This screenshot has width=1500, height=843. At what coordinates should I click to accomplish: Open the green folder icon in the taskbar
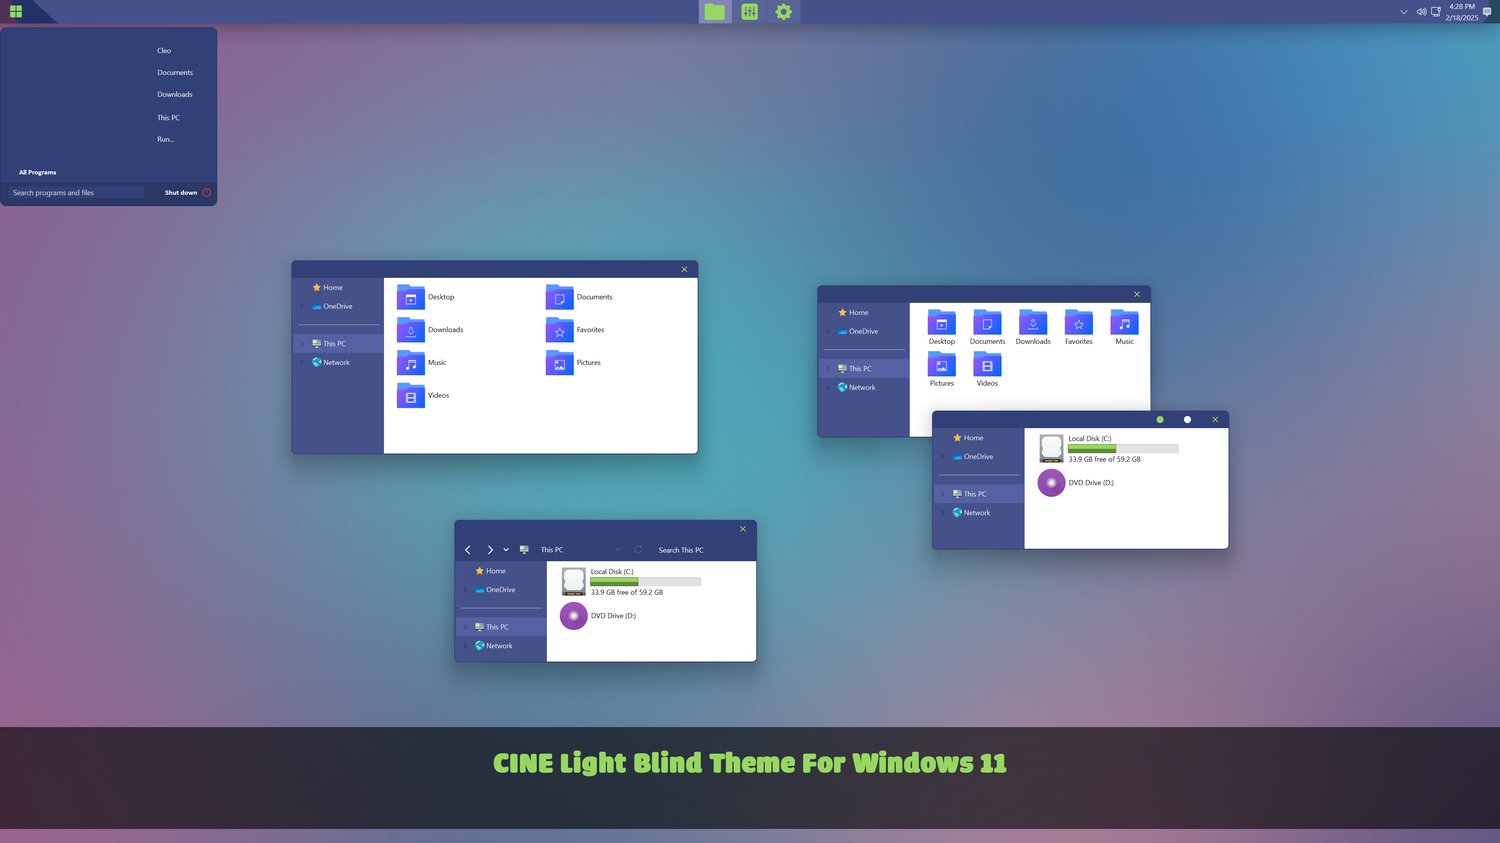click(714, 11)
